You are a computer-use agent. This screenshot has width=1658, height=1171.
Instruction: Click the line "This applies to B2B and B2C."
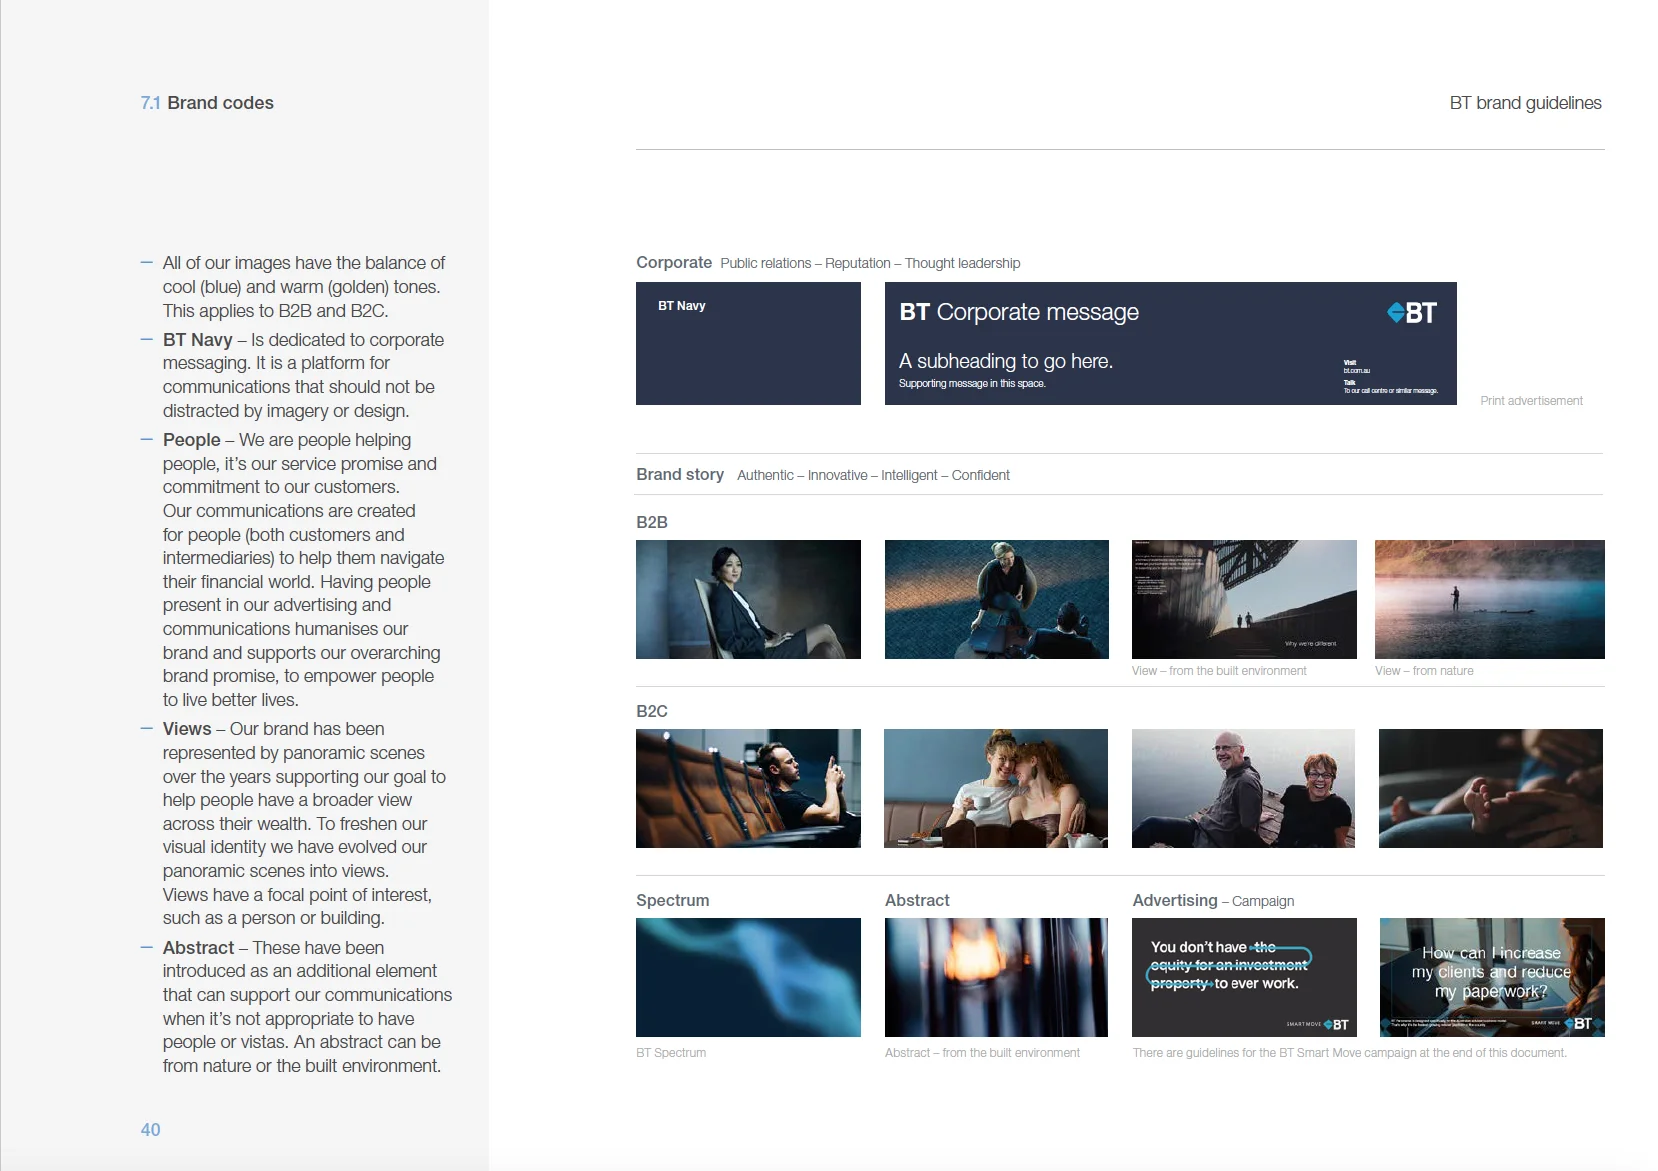(275, 311)
